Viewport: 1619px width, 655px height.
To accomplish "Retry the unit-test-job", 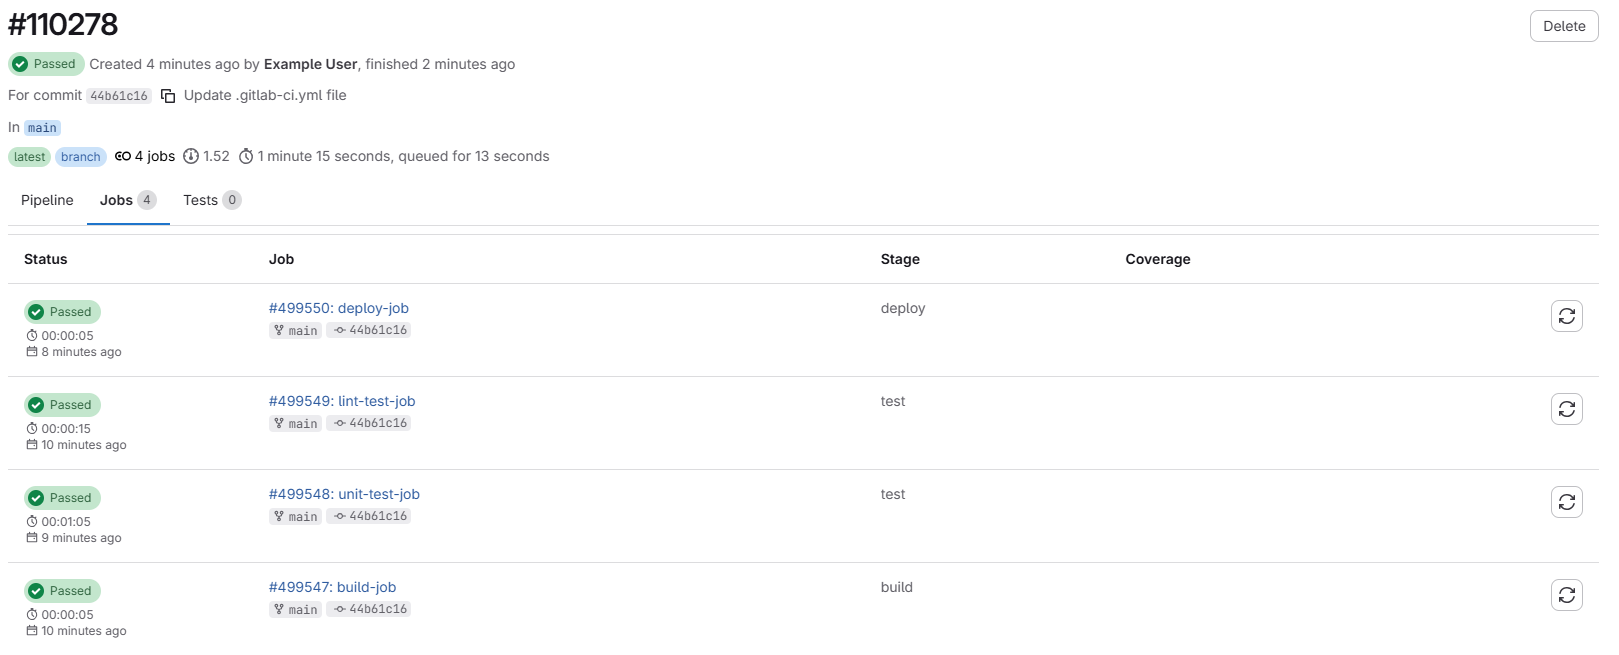I will [1567, 501].
